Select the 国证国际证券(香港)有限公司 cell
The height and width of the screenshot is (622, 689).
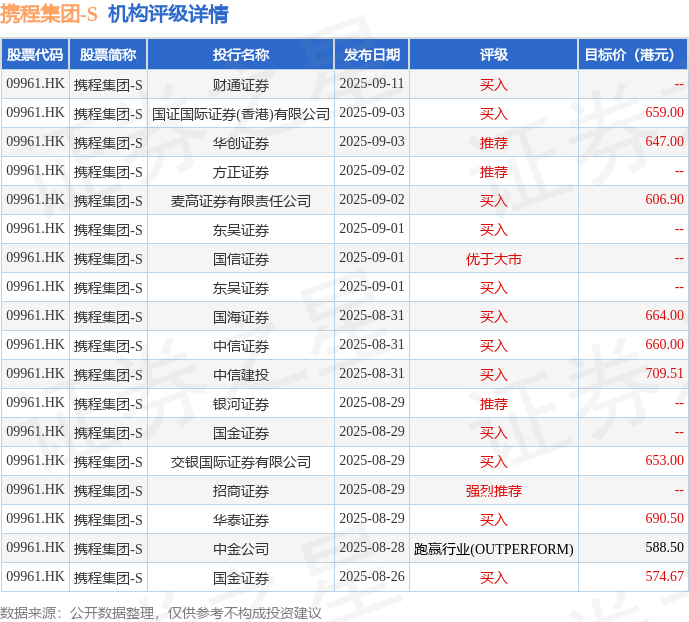click(241, 114)
